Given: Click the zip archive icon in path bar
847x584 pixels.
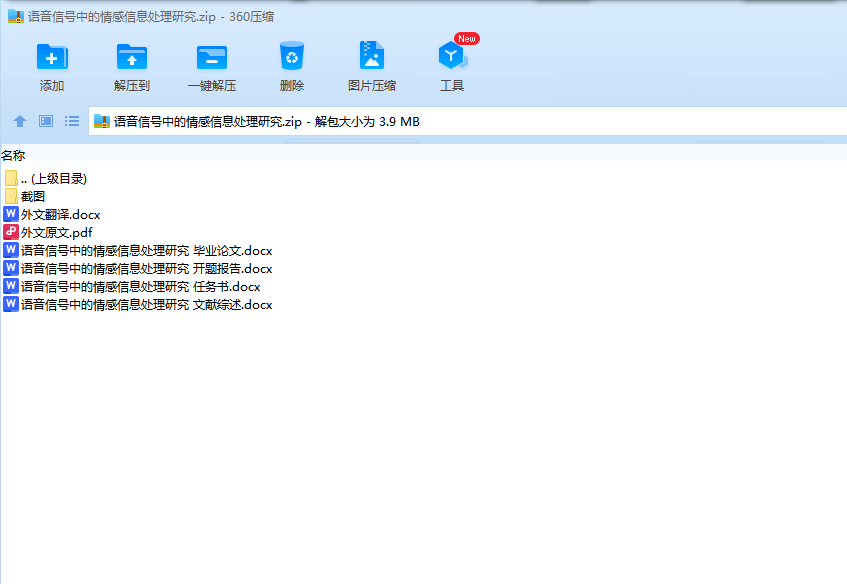Looking at the screenshot, I should 102,121.
